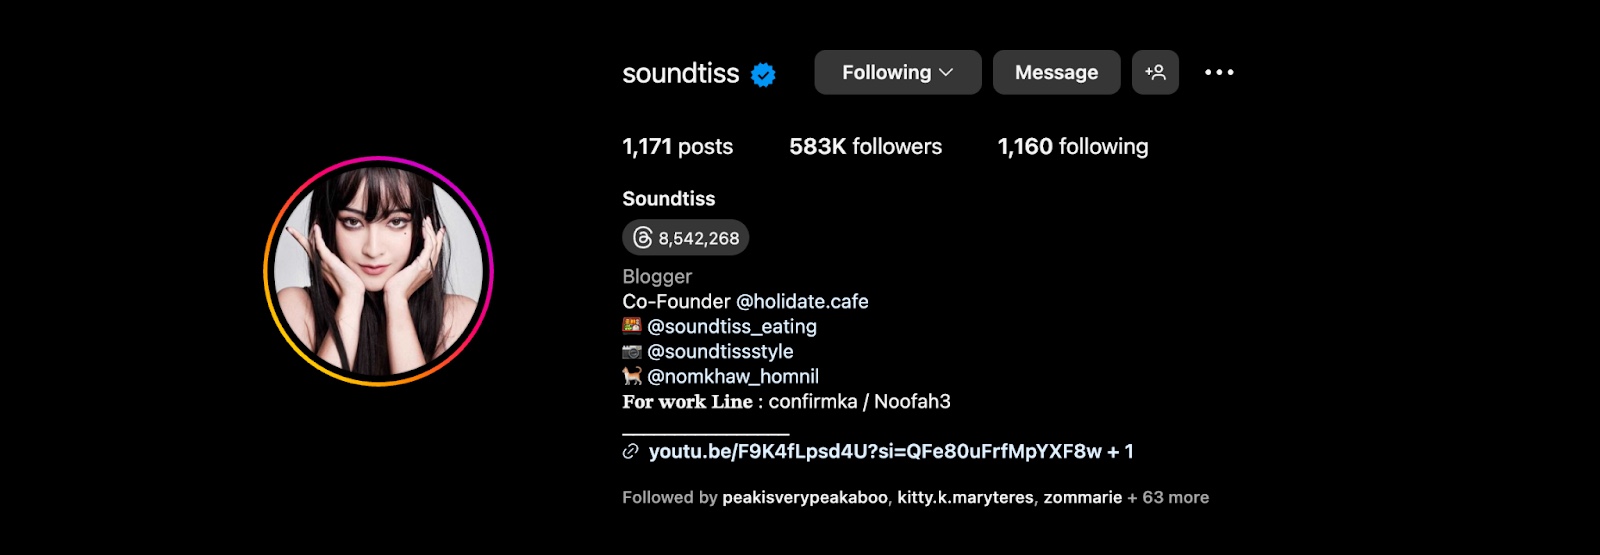Click the Threads logo badge 8,542,268

point(686,238)
